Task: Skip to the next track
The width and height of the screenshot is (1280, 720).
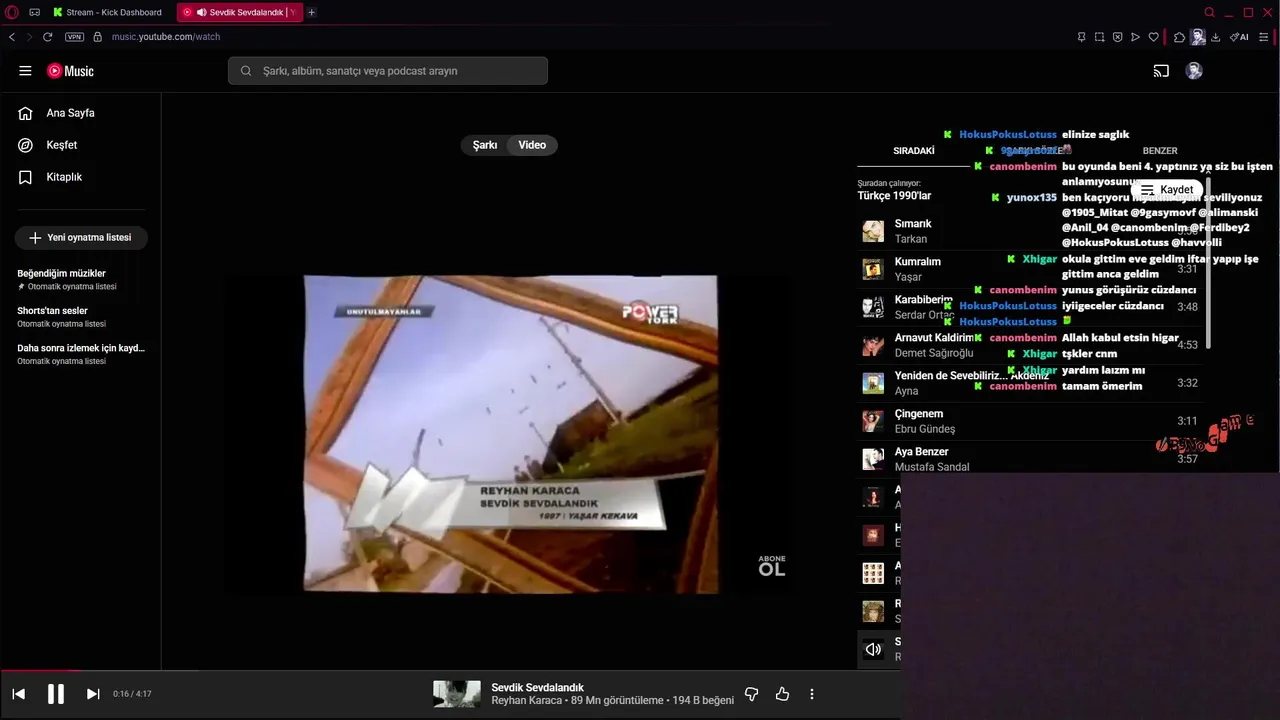Action: click(93, 694)
